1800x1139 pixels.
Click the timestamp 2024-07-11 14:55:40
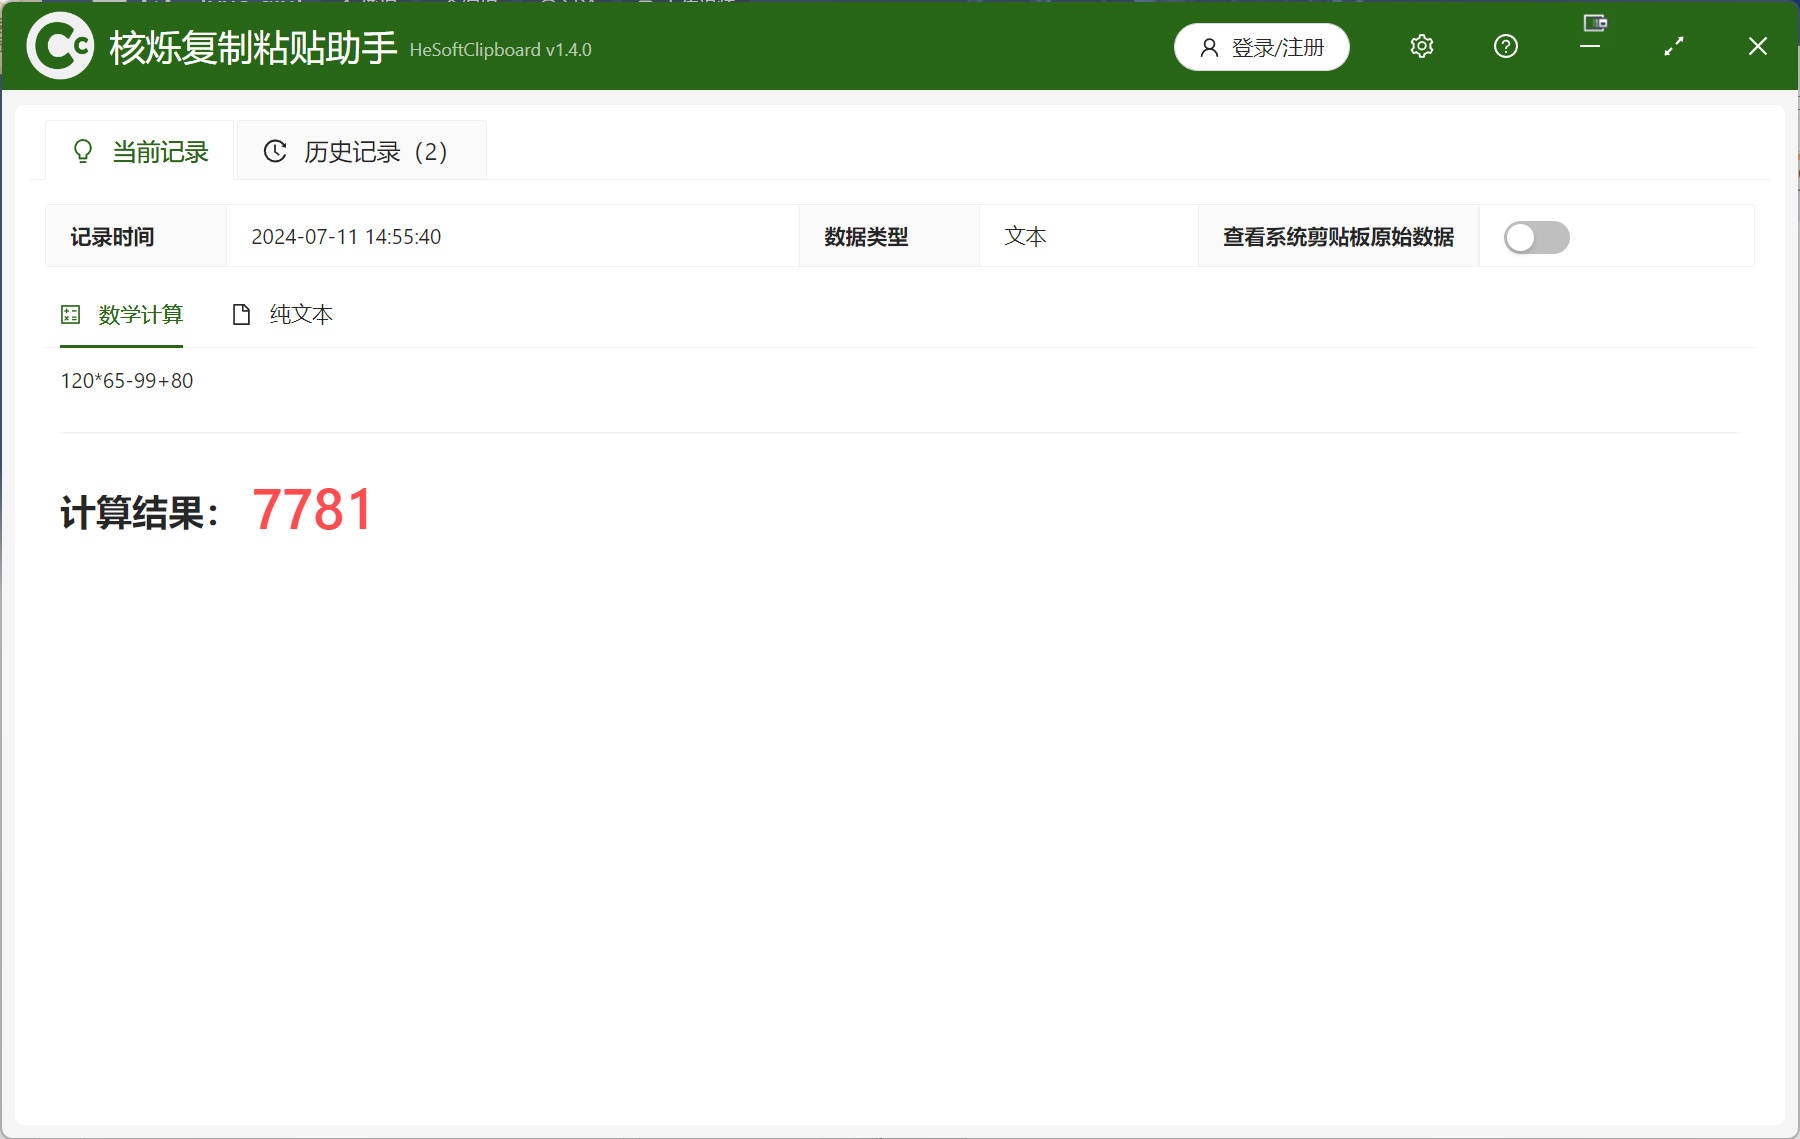pos(346,237)
